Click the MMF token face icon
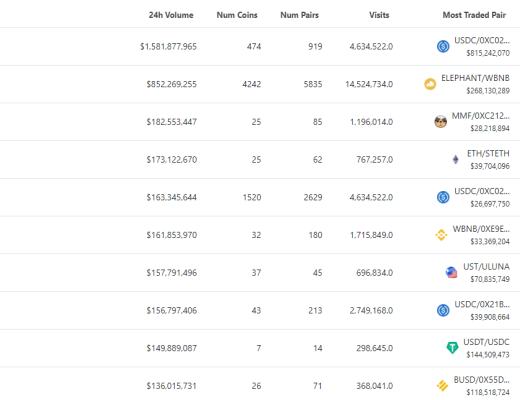 pyautogui.click(x=441, y=121)
